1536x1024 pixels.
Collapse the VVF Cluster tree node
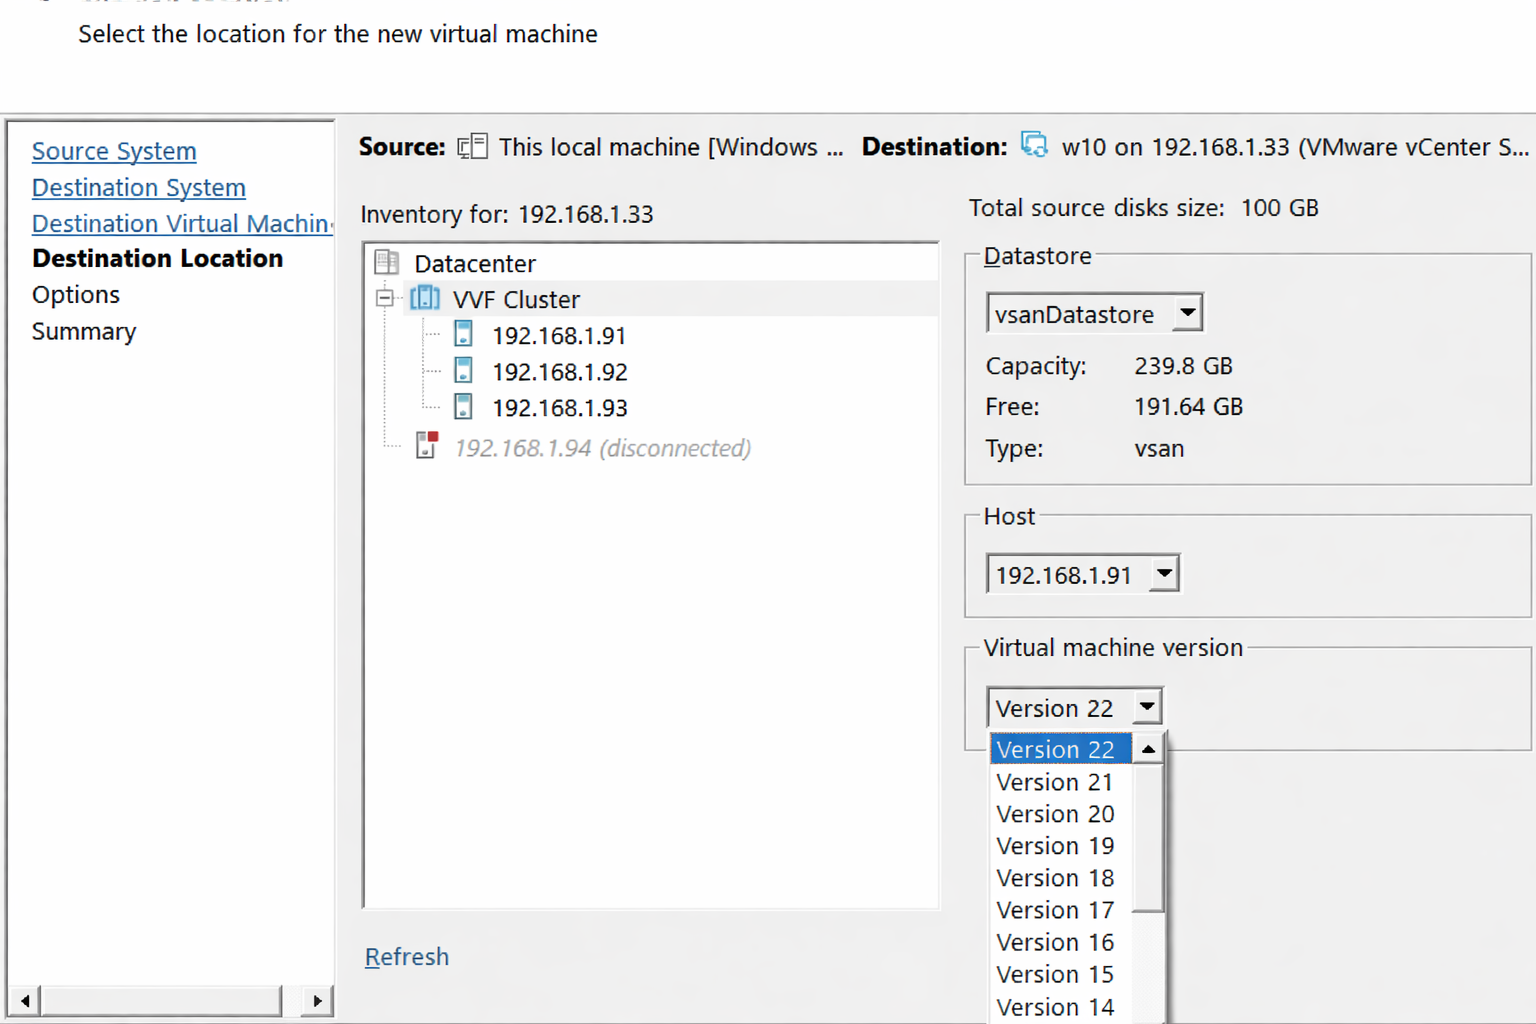[x=385, y=298]
